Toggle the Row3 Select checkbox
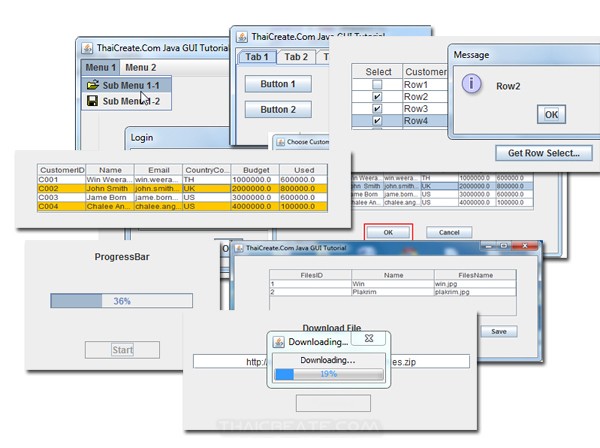The height and width of the screenshot is (448, 600). pyautogui.click(x=376, y=109)
